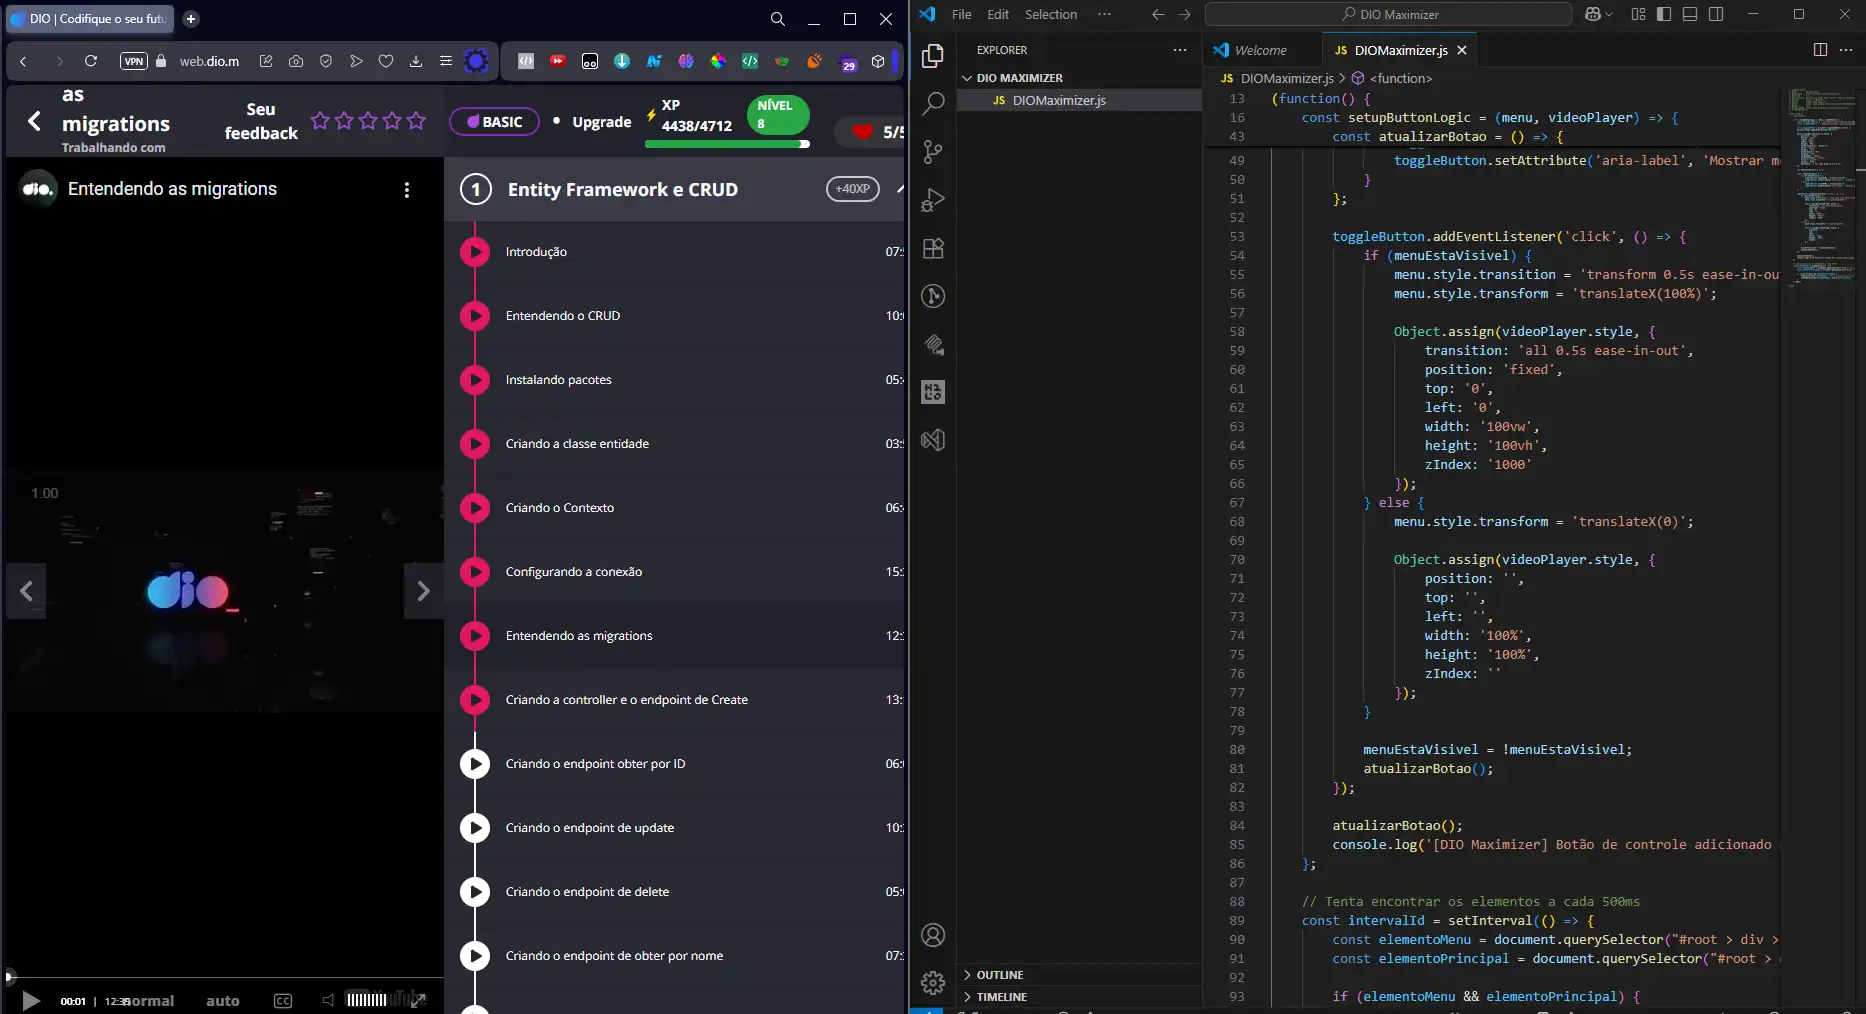The width and height of the screenshot is (1866, 1014).
Task: Open browser extensions cube icon
Action: 878,61
